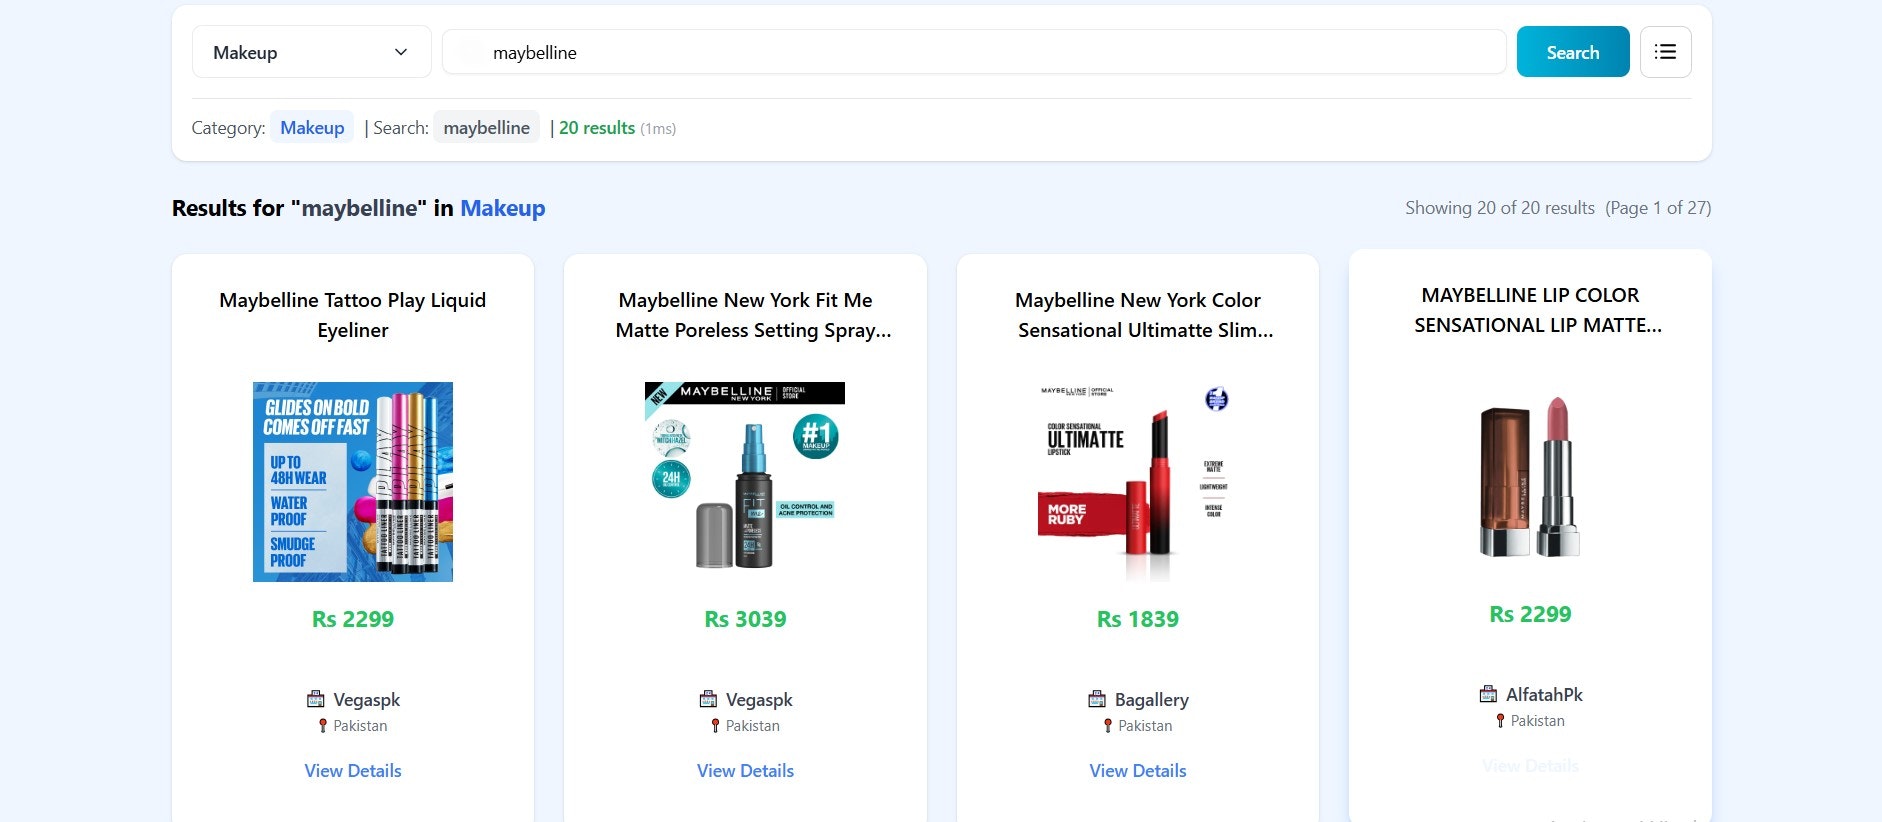Screen dimensions: 1882x822
Task: Click the store icon beside AlfatahPk
Action: [1488, 694]
